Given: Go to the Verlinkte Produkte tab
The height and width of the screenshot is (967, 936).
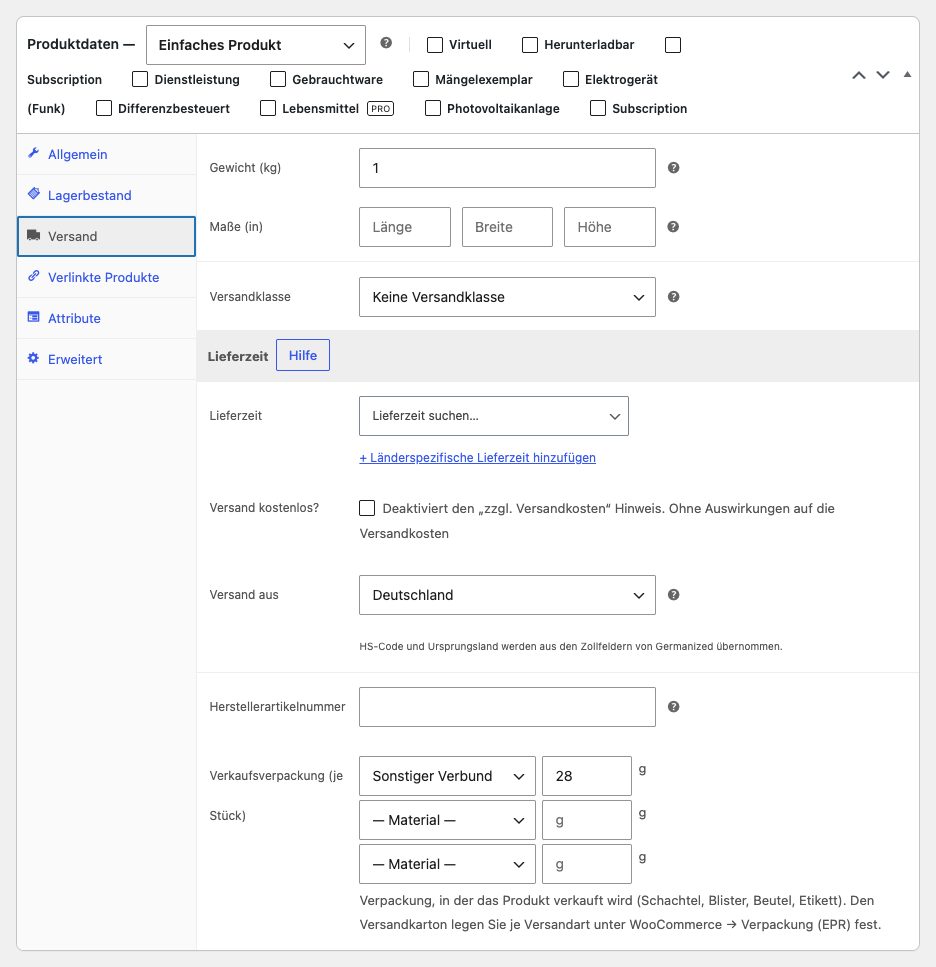Looking at the screenshot, I should 106,278.
